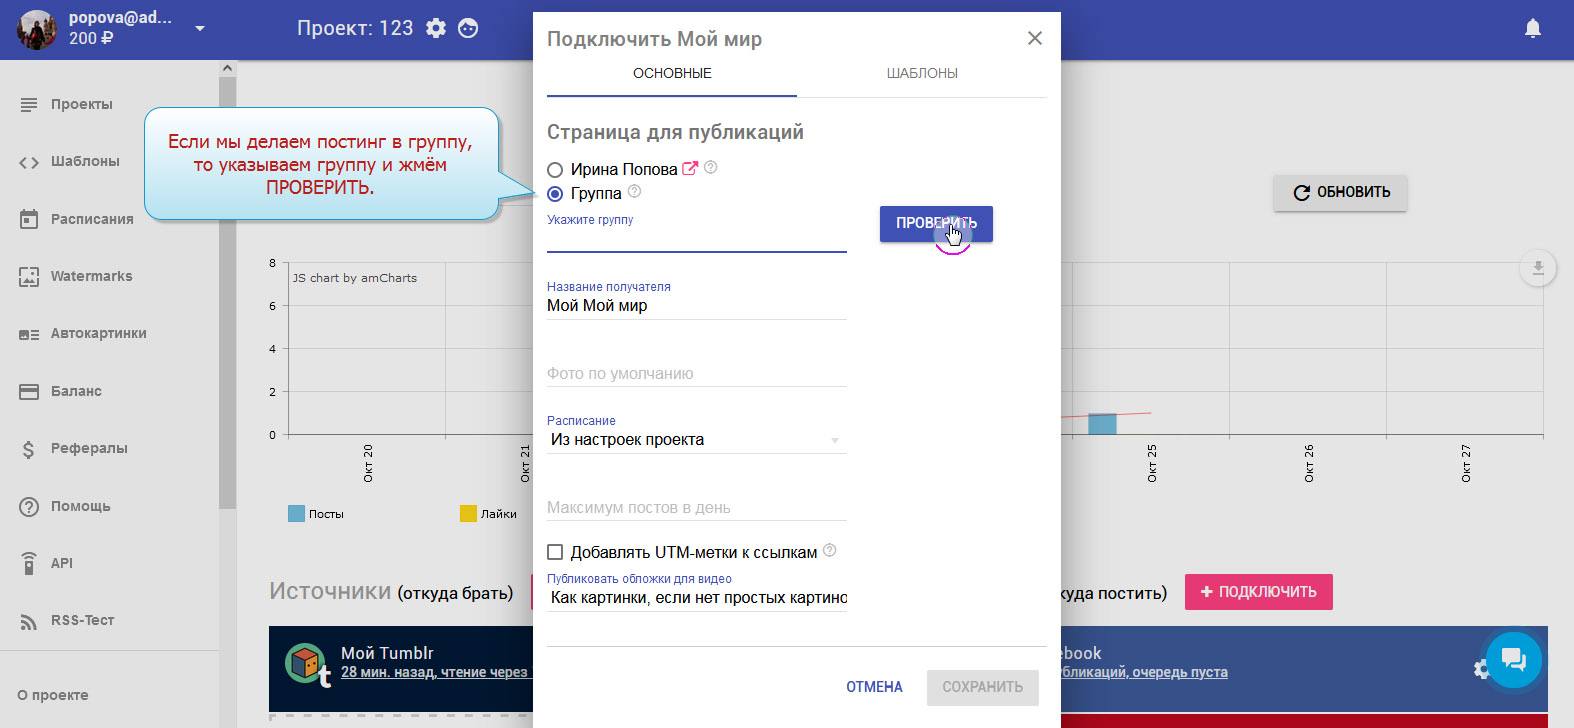Open Публиковать обложки для видео dropdown

coord(696,598)
